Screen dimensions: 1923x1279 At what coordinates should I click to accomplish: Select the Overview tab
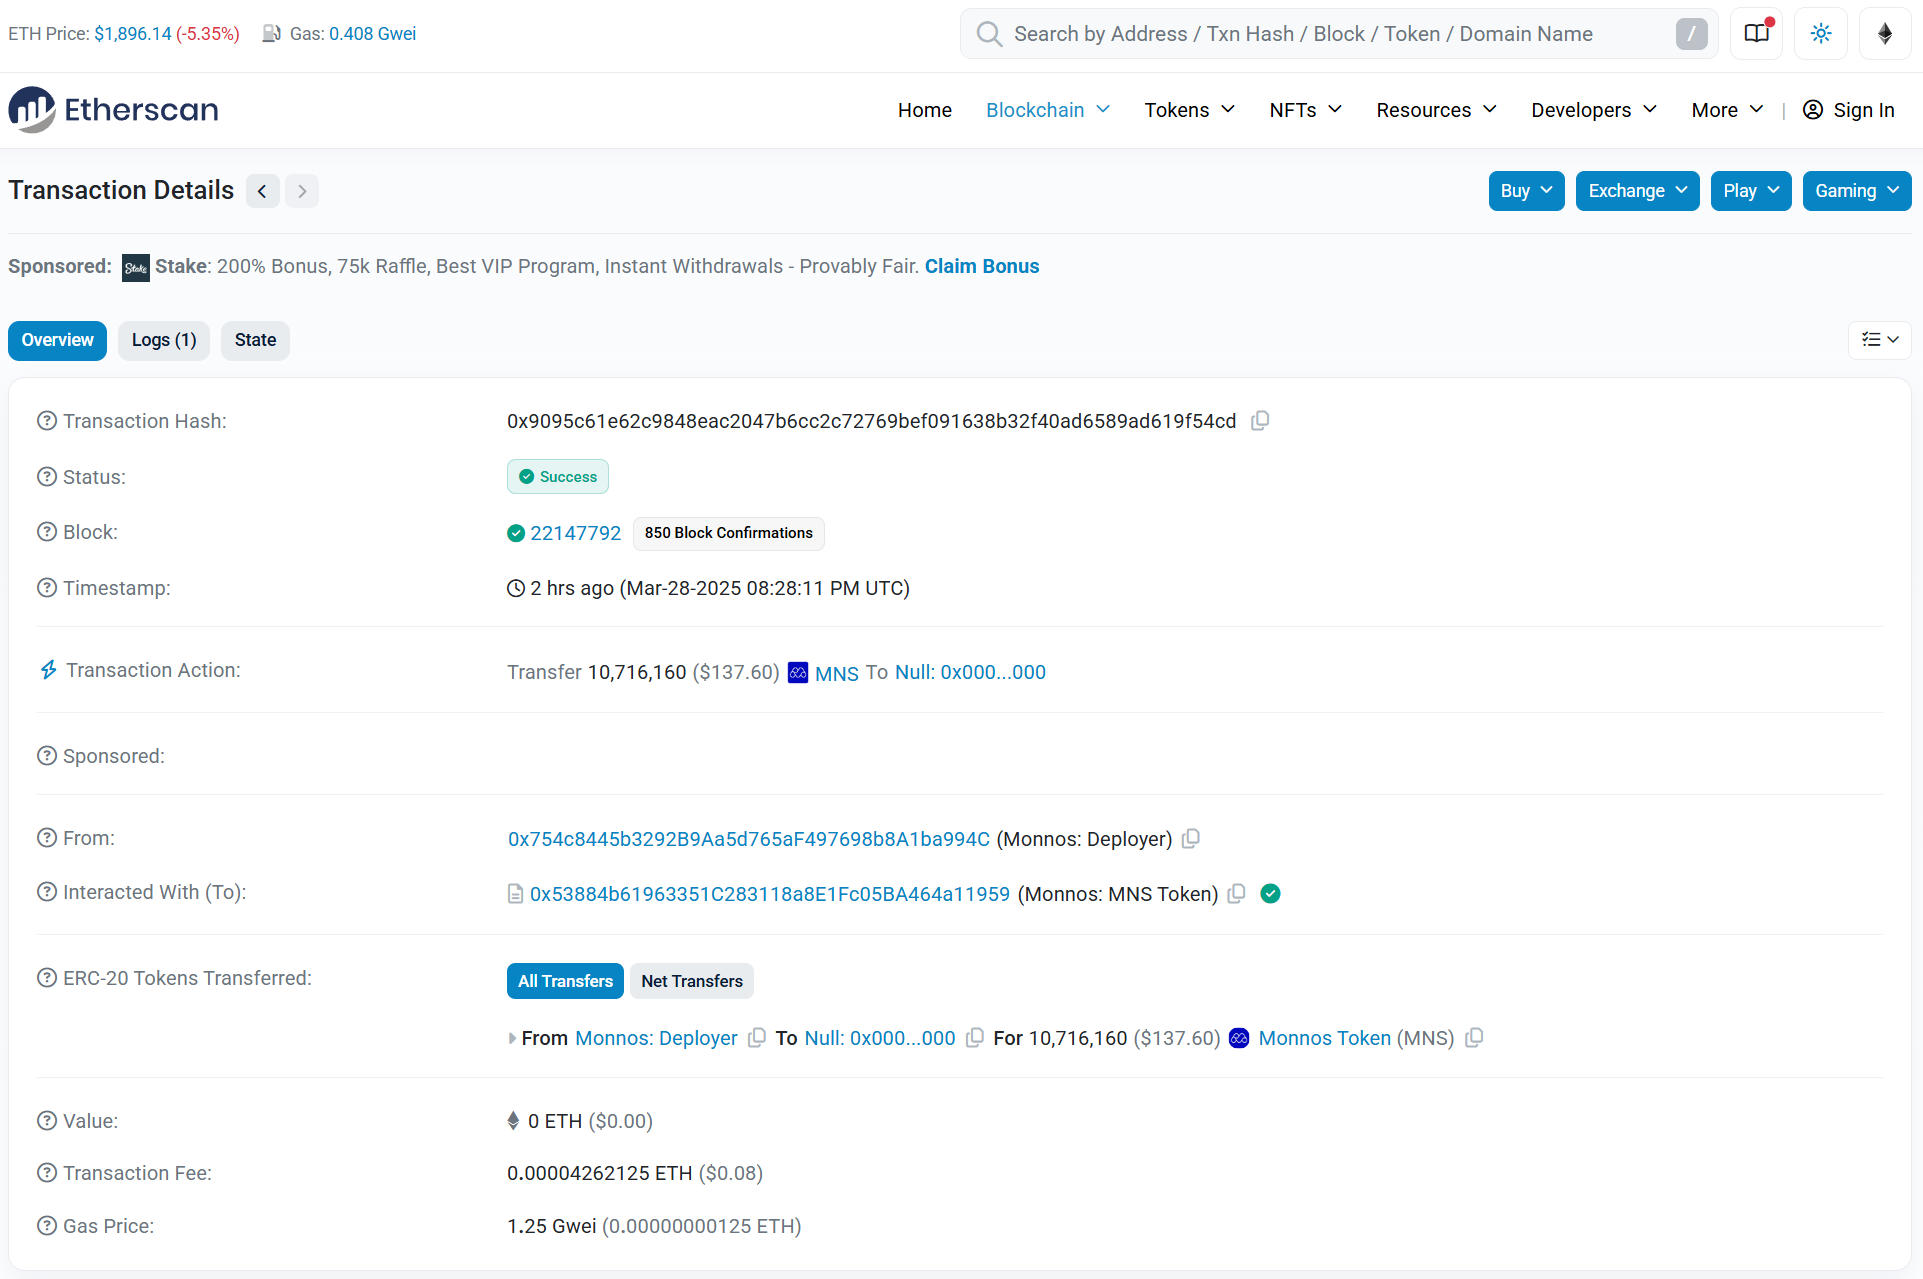point(58,341)
